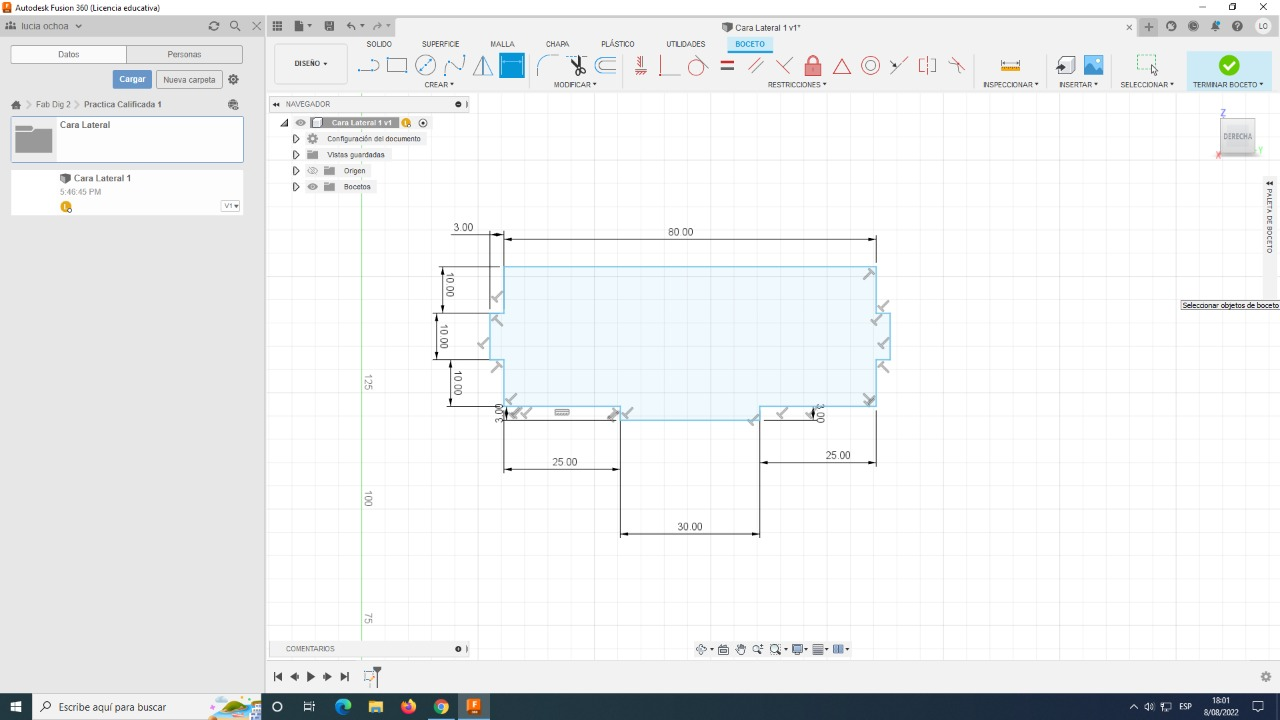The height and width of the screenshot is (720, 1280).
Task: Open the INSPECCIONAR dropdown menu
Action: click(1010, 85)
